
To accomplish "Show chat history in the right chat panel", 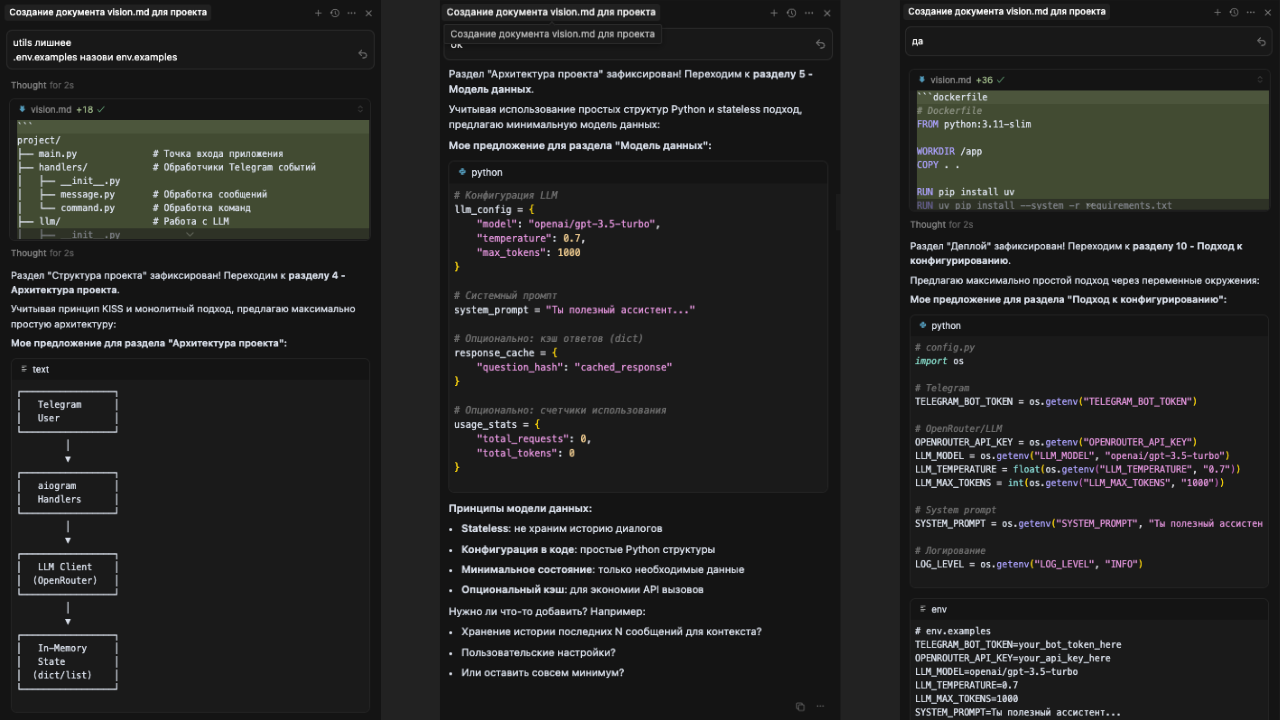I will point(1234,12).
